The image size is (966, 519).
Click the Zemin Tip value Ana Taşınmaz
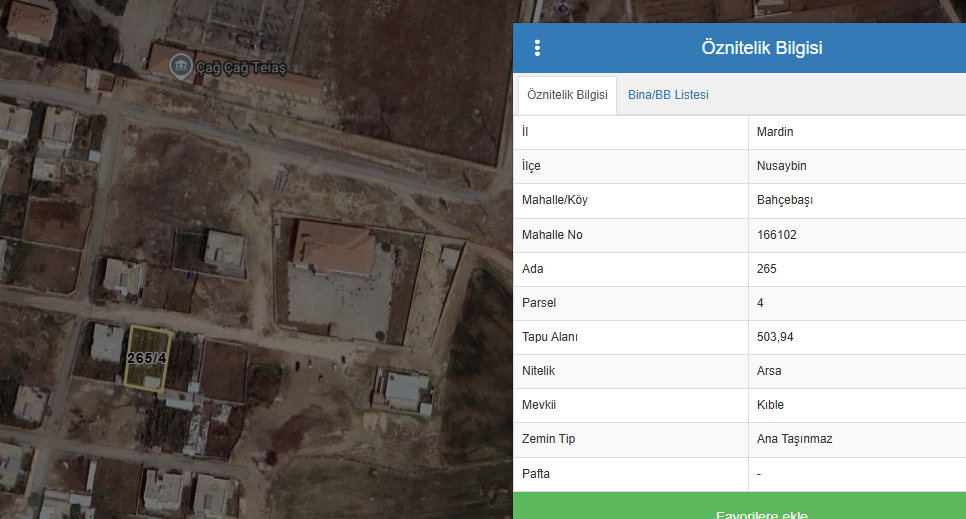click(794, 439)
